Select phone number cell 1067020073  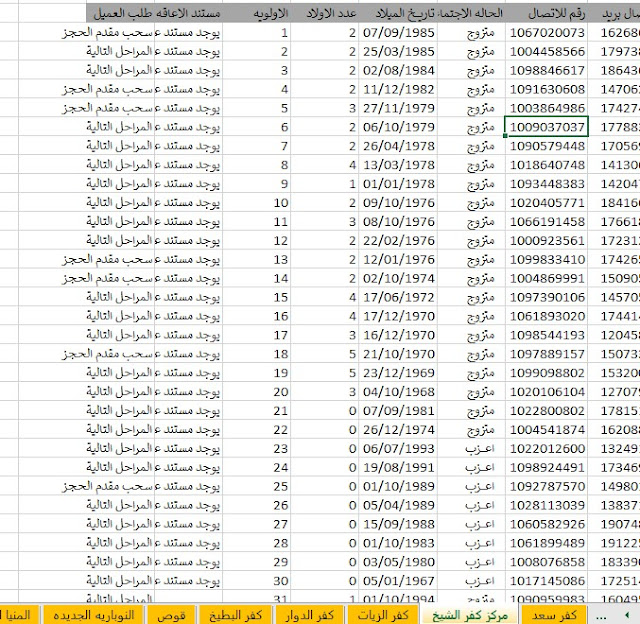[547, 32]
